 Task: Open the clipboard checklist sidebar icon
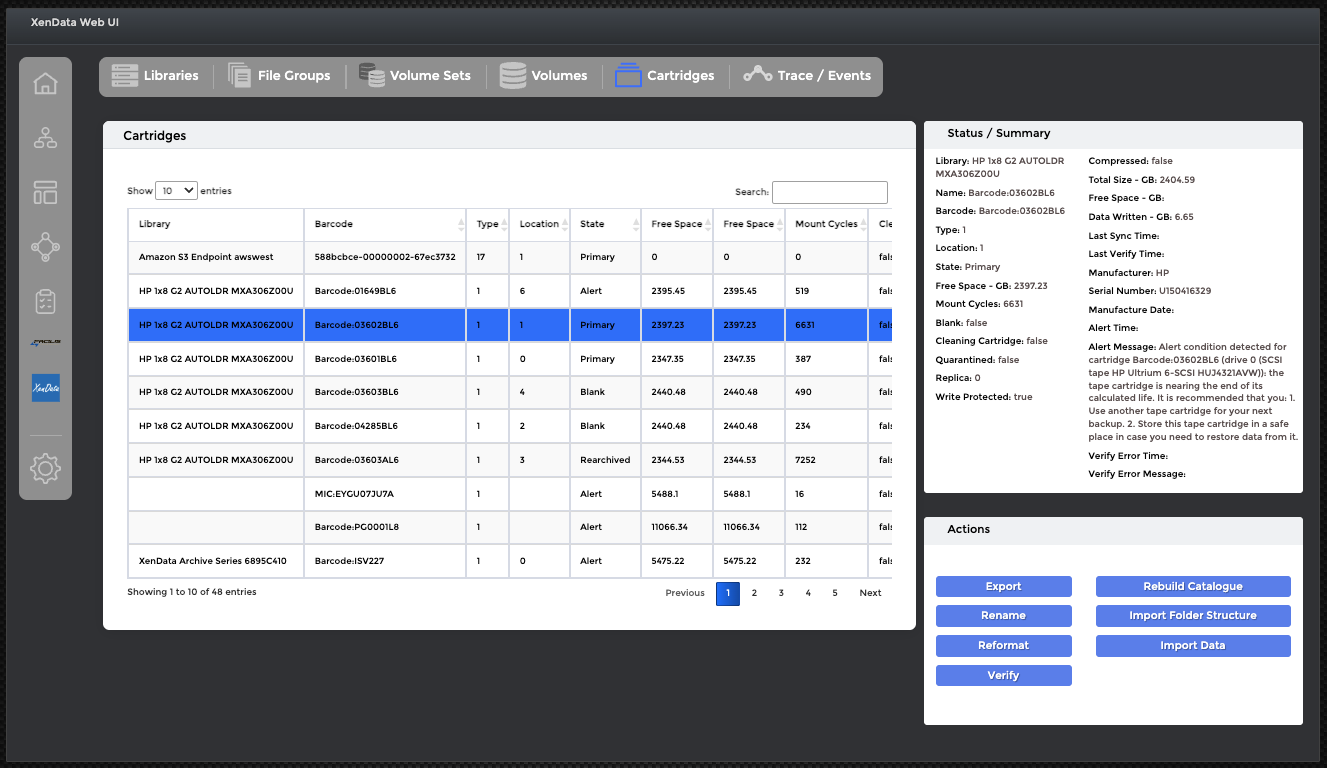46,300
